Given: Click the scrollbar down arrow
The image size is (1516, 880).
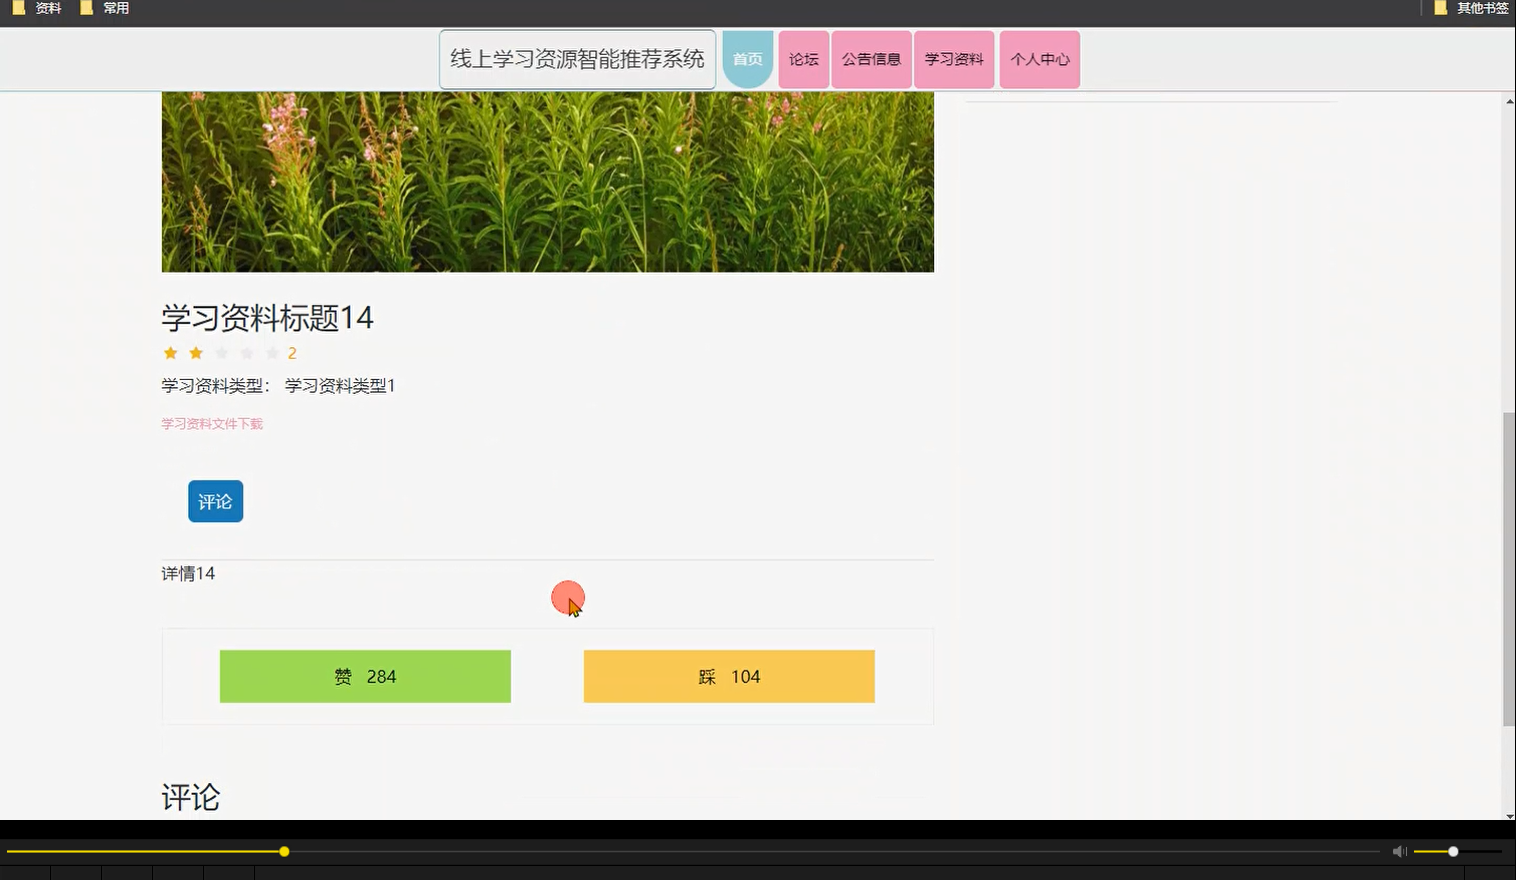Looking at the screenshot, I should click(x=1509, y=815).
